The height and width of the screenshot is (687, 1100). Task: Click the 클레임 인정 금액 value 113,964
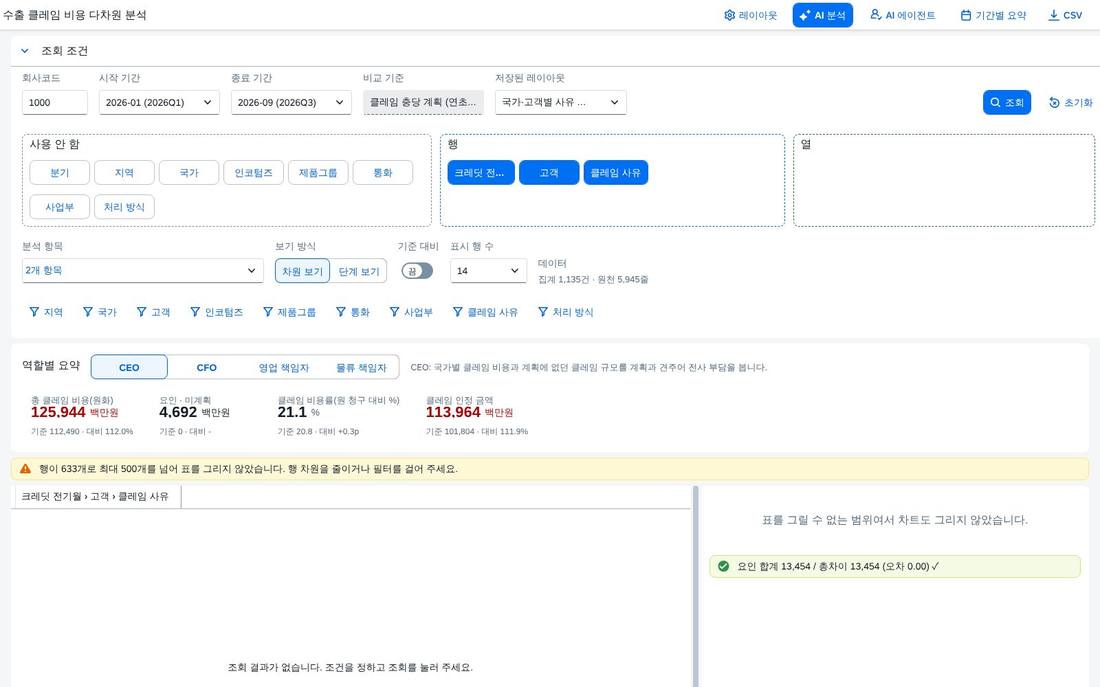(453, 412)
